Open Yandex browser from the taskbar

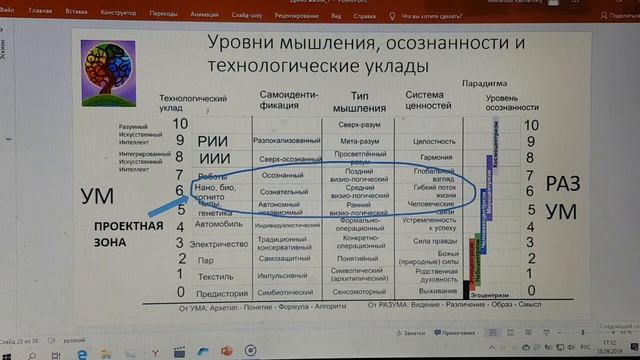coord(155,353)
